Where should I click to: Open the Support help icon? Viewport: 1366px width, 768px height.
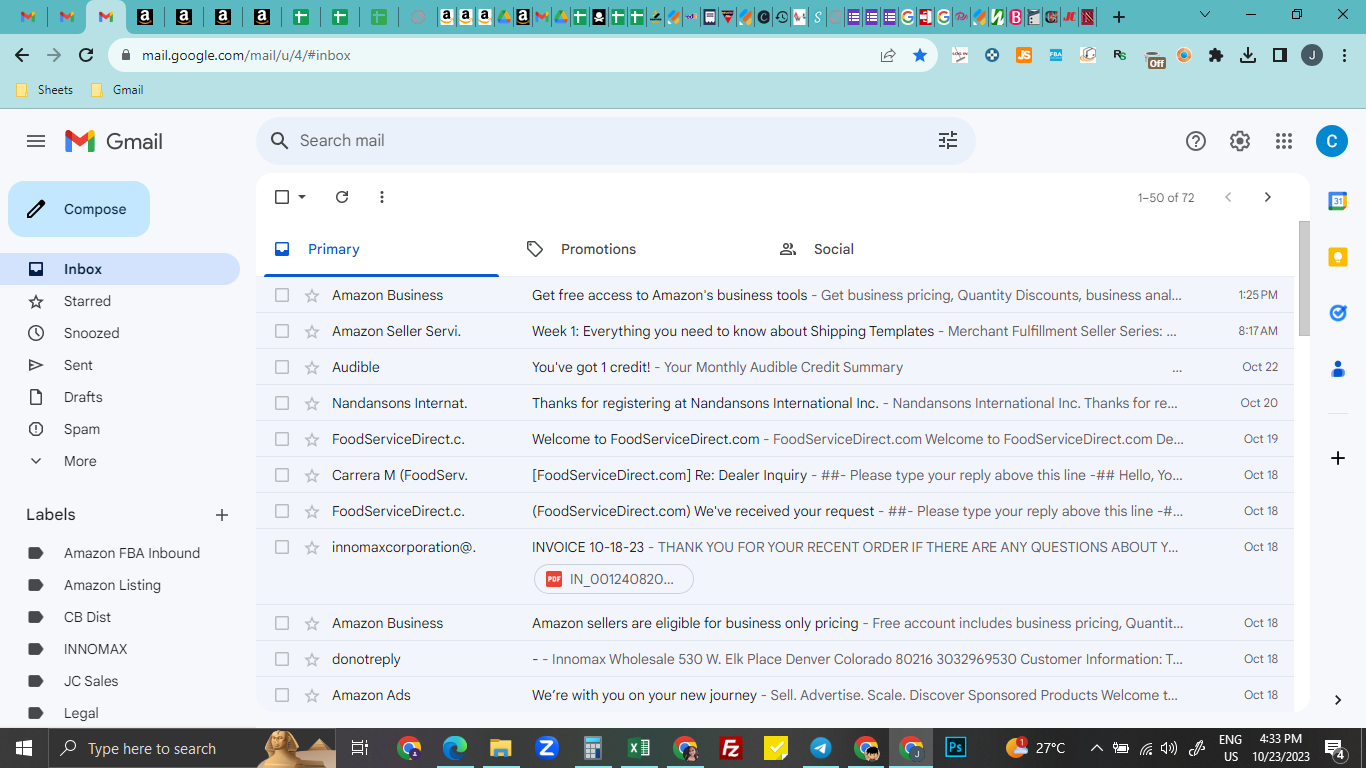1196,141
